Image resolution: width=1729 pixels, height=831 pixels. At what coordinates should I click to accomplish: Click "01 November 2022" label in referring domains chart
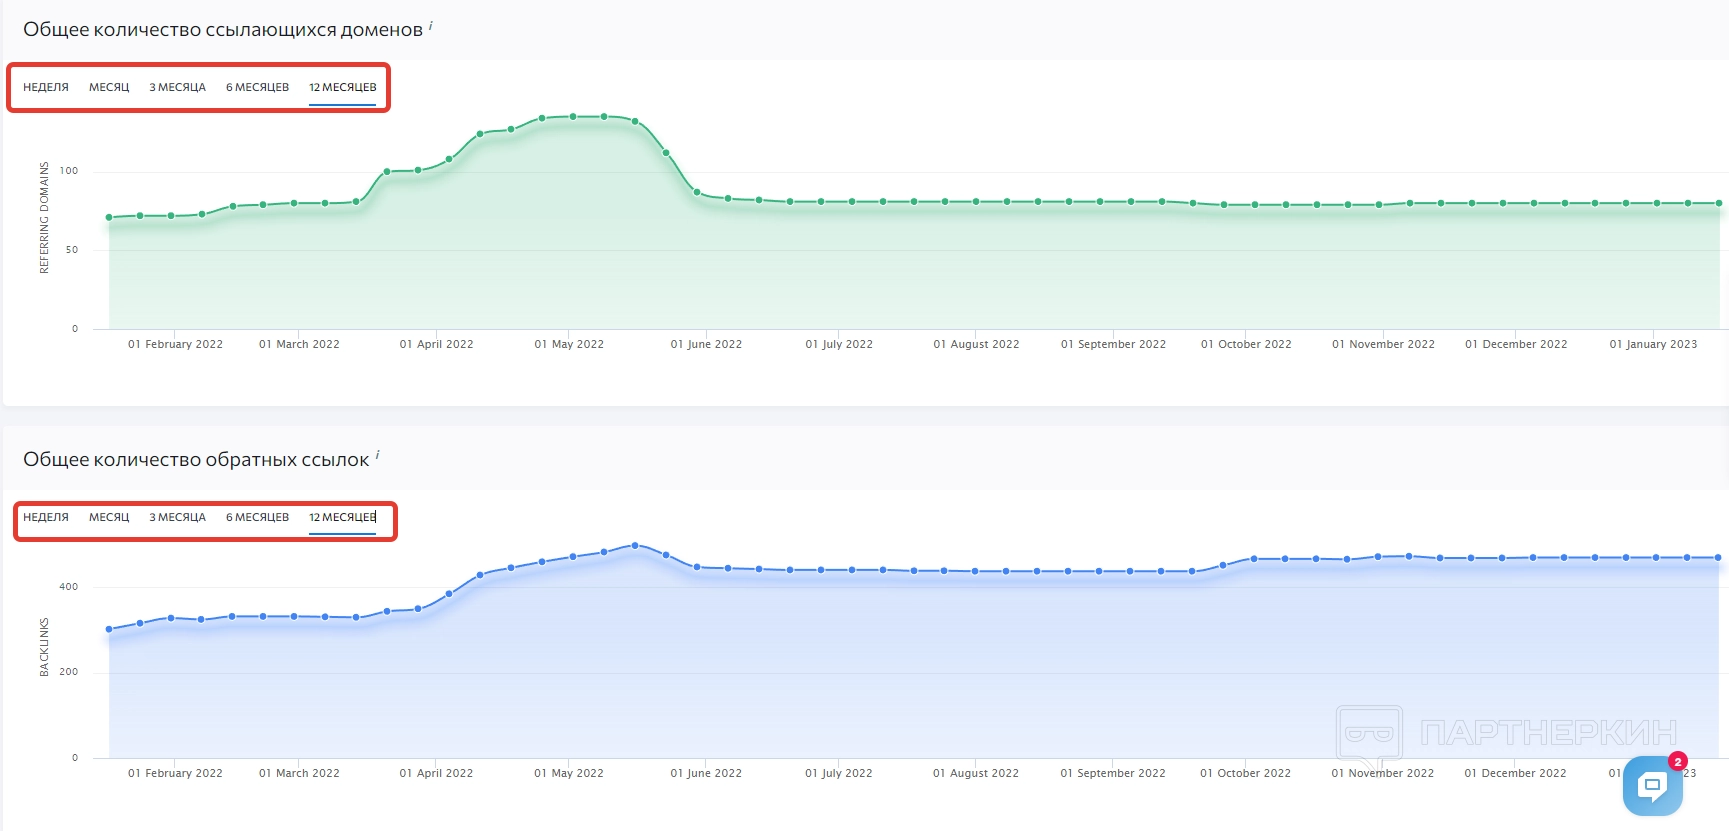1383,344
